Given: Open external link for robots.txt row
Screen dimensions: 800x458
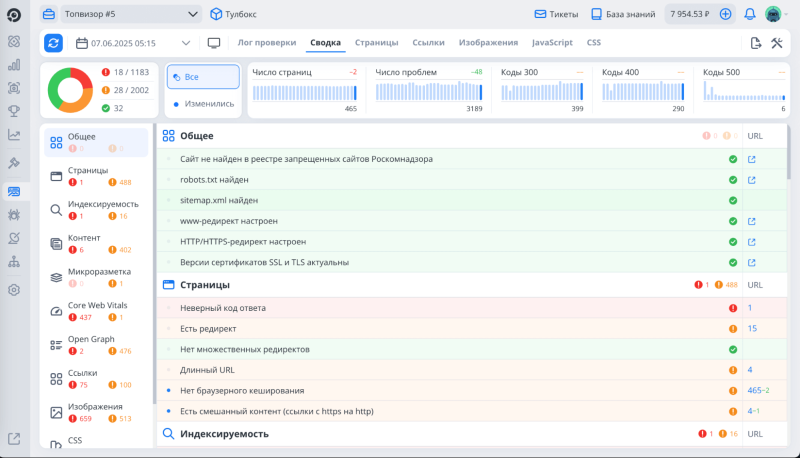Looking at the screenshot, I should (x=752, y=180).
